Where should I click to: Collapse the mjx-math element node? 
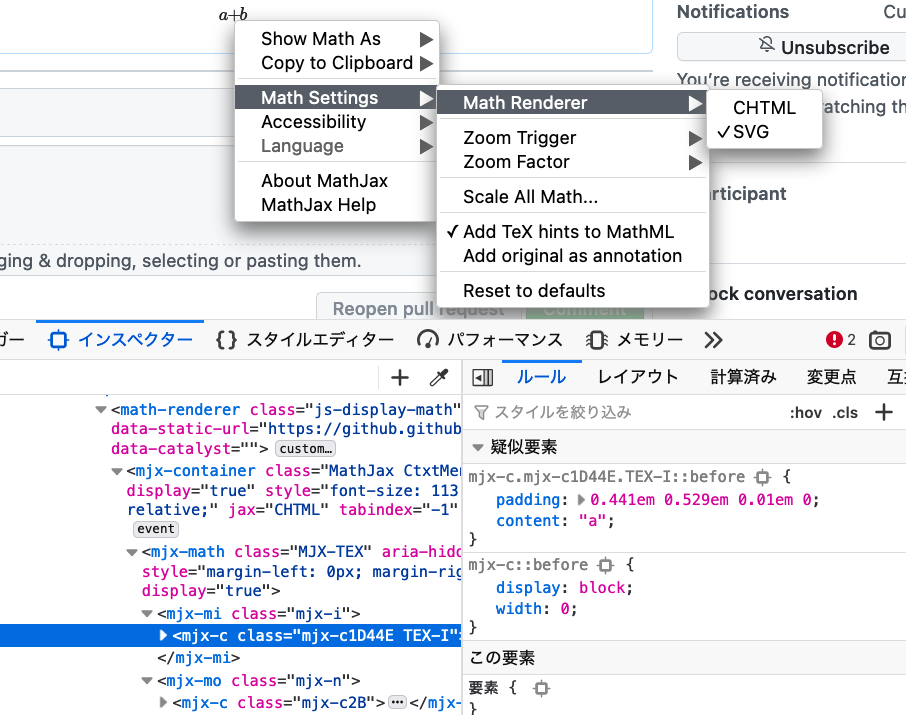[x=132, y=552]
